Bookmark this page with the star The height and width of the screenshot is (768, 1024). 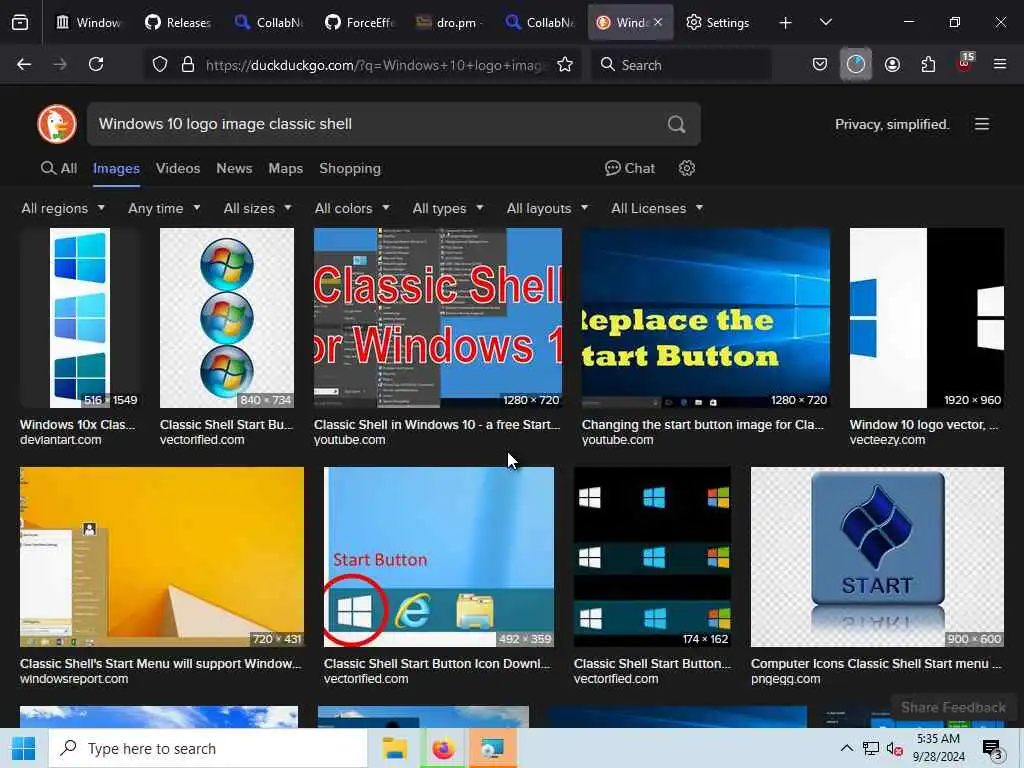tap(565, 65)
